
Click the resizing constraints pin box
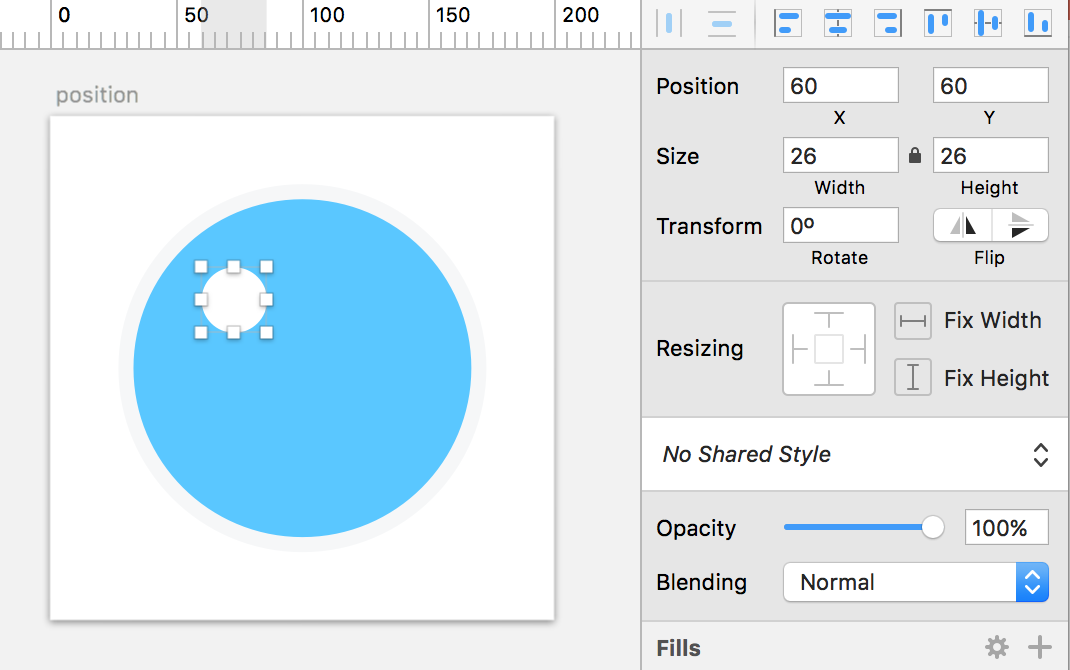829,349
